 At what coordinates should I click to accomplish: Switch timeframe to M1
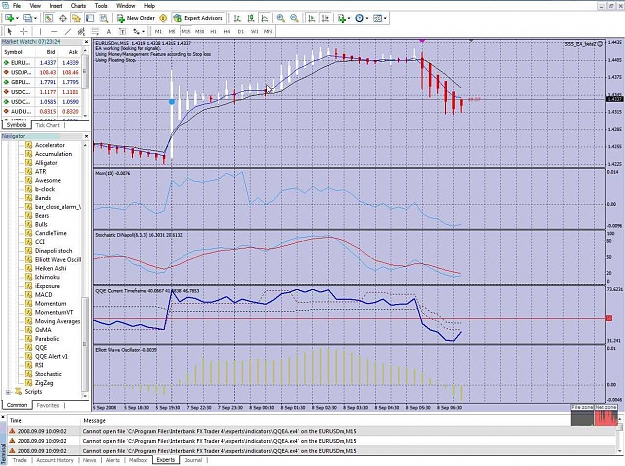pos(158,31)
